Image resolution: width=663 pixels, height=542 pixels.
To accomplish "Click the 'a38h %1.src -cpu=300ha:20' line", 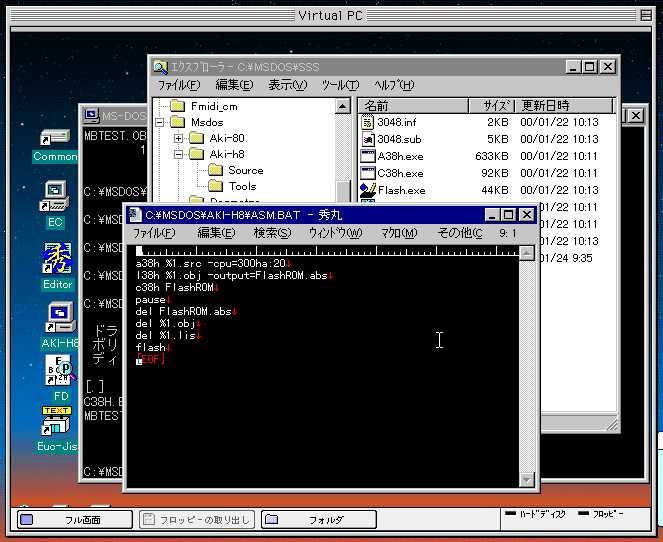I will pos(213,263).
